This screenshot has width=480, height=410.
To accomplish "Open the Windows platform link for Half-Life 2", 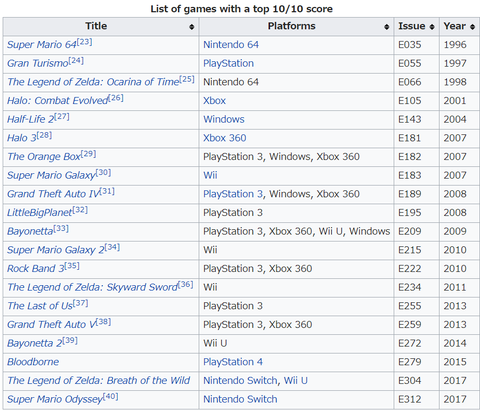I will coord(224,119).
